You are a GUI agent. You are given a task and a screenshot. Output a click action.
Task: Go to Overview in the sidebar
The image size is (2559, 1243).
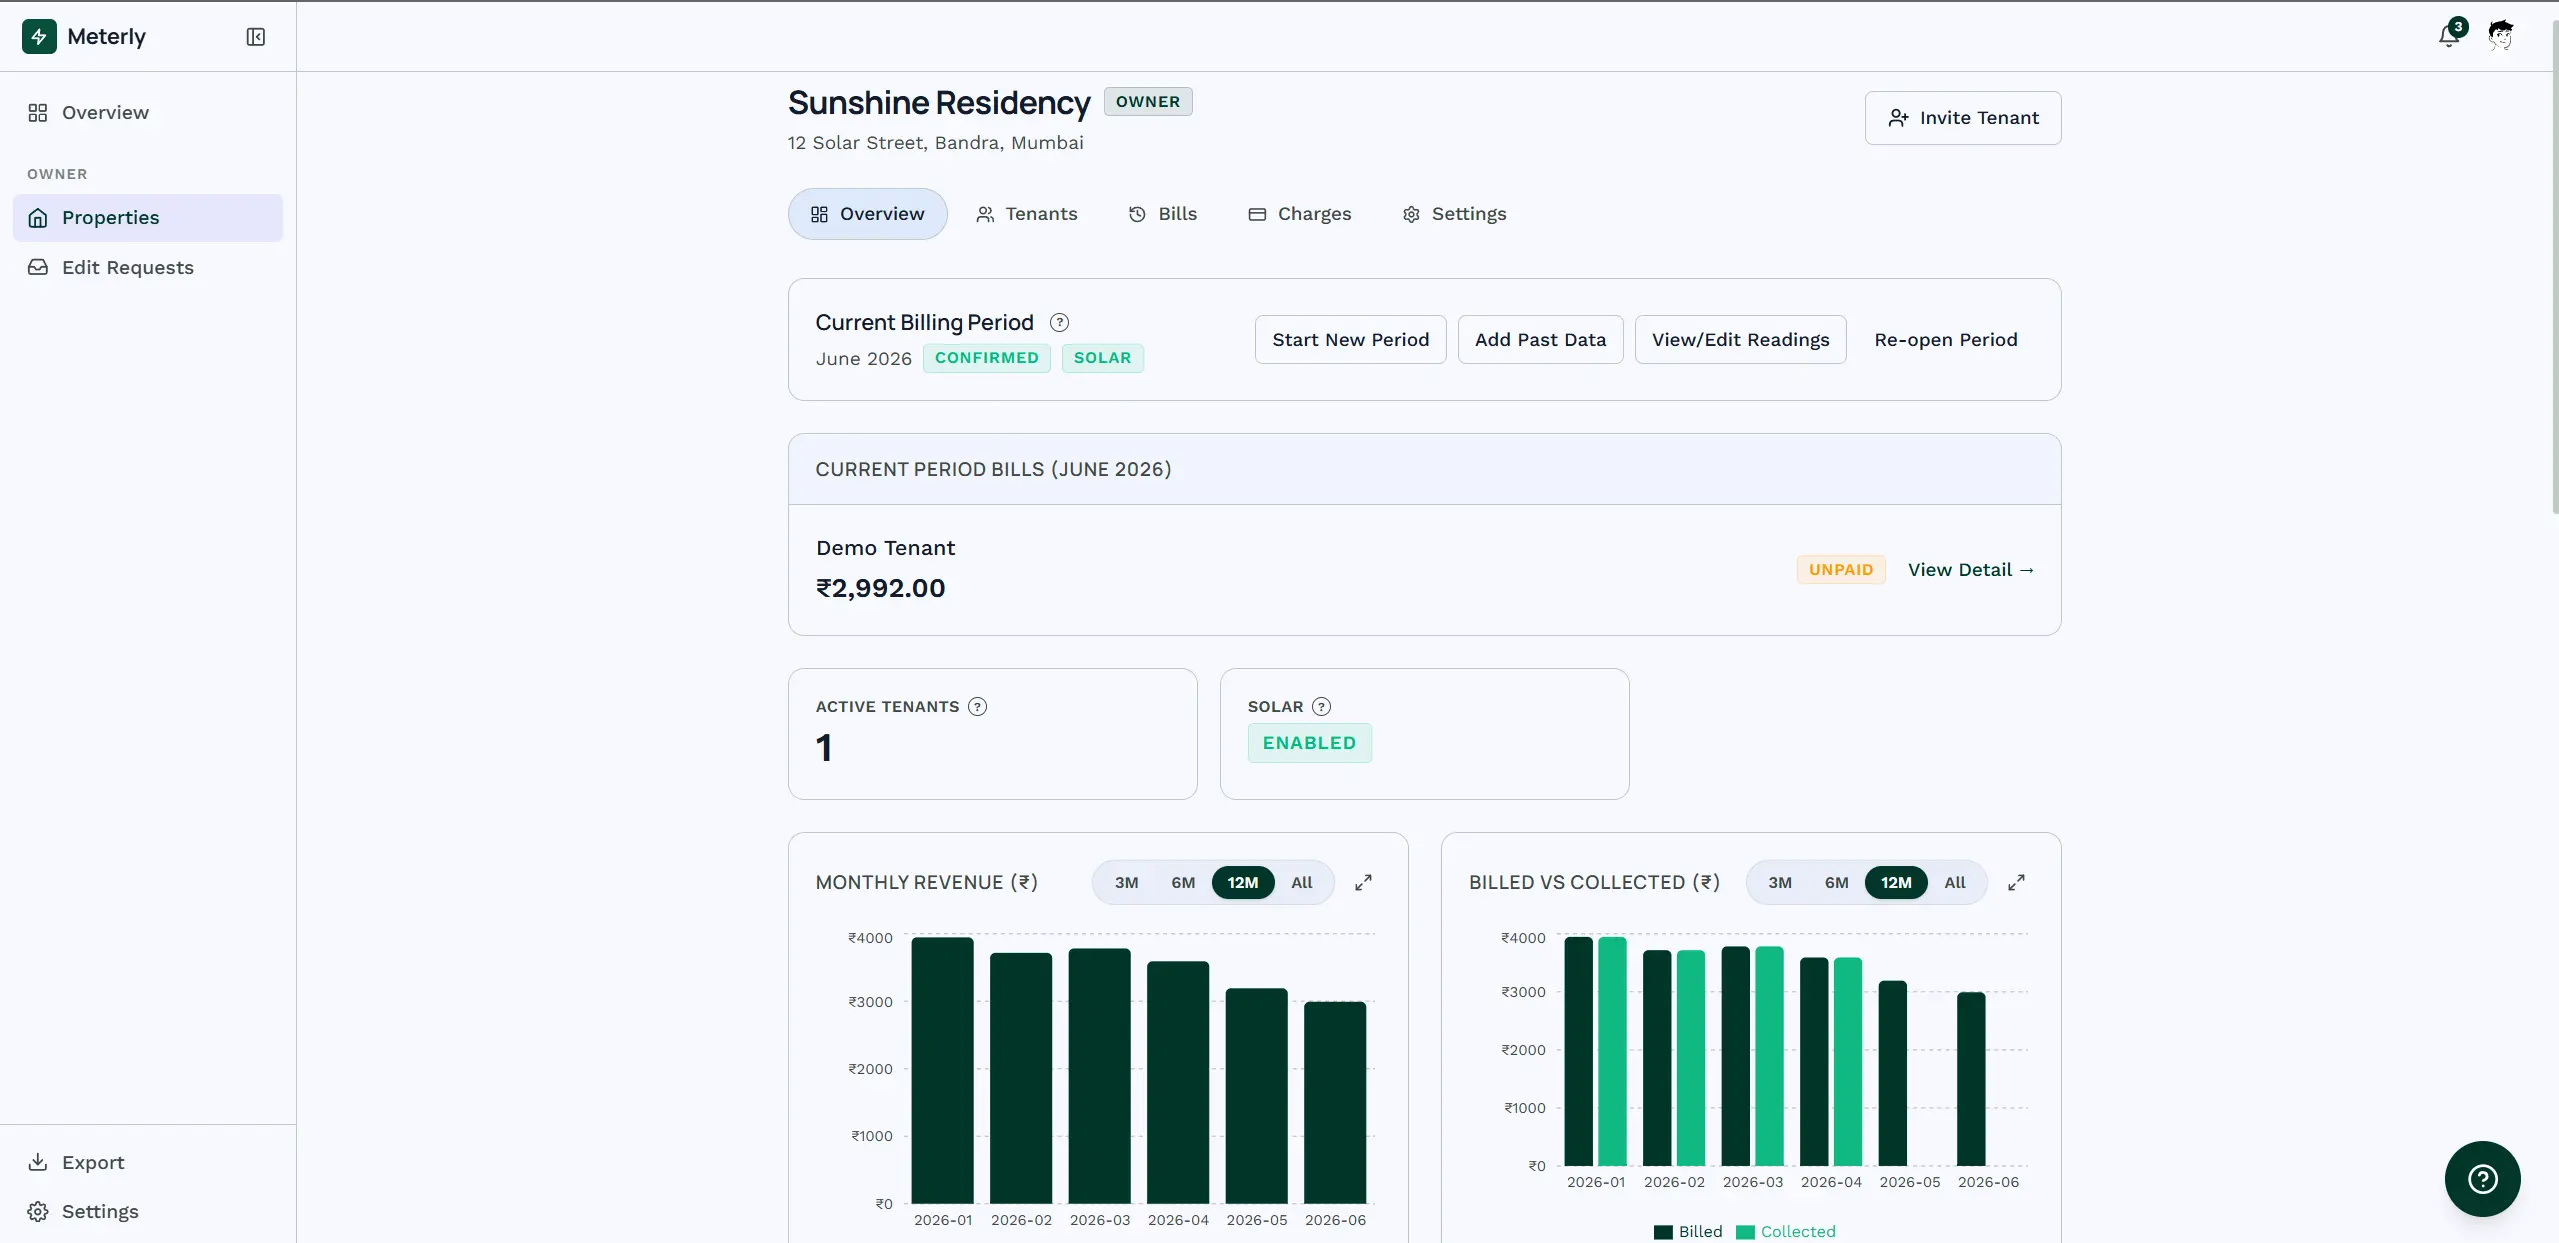148,113
